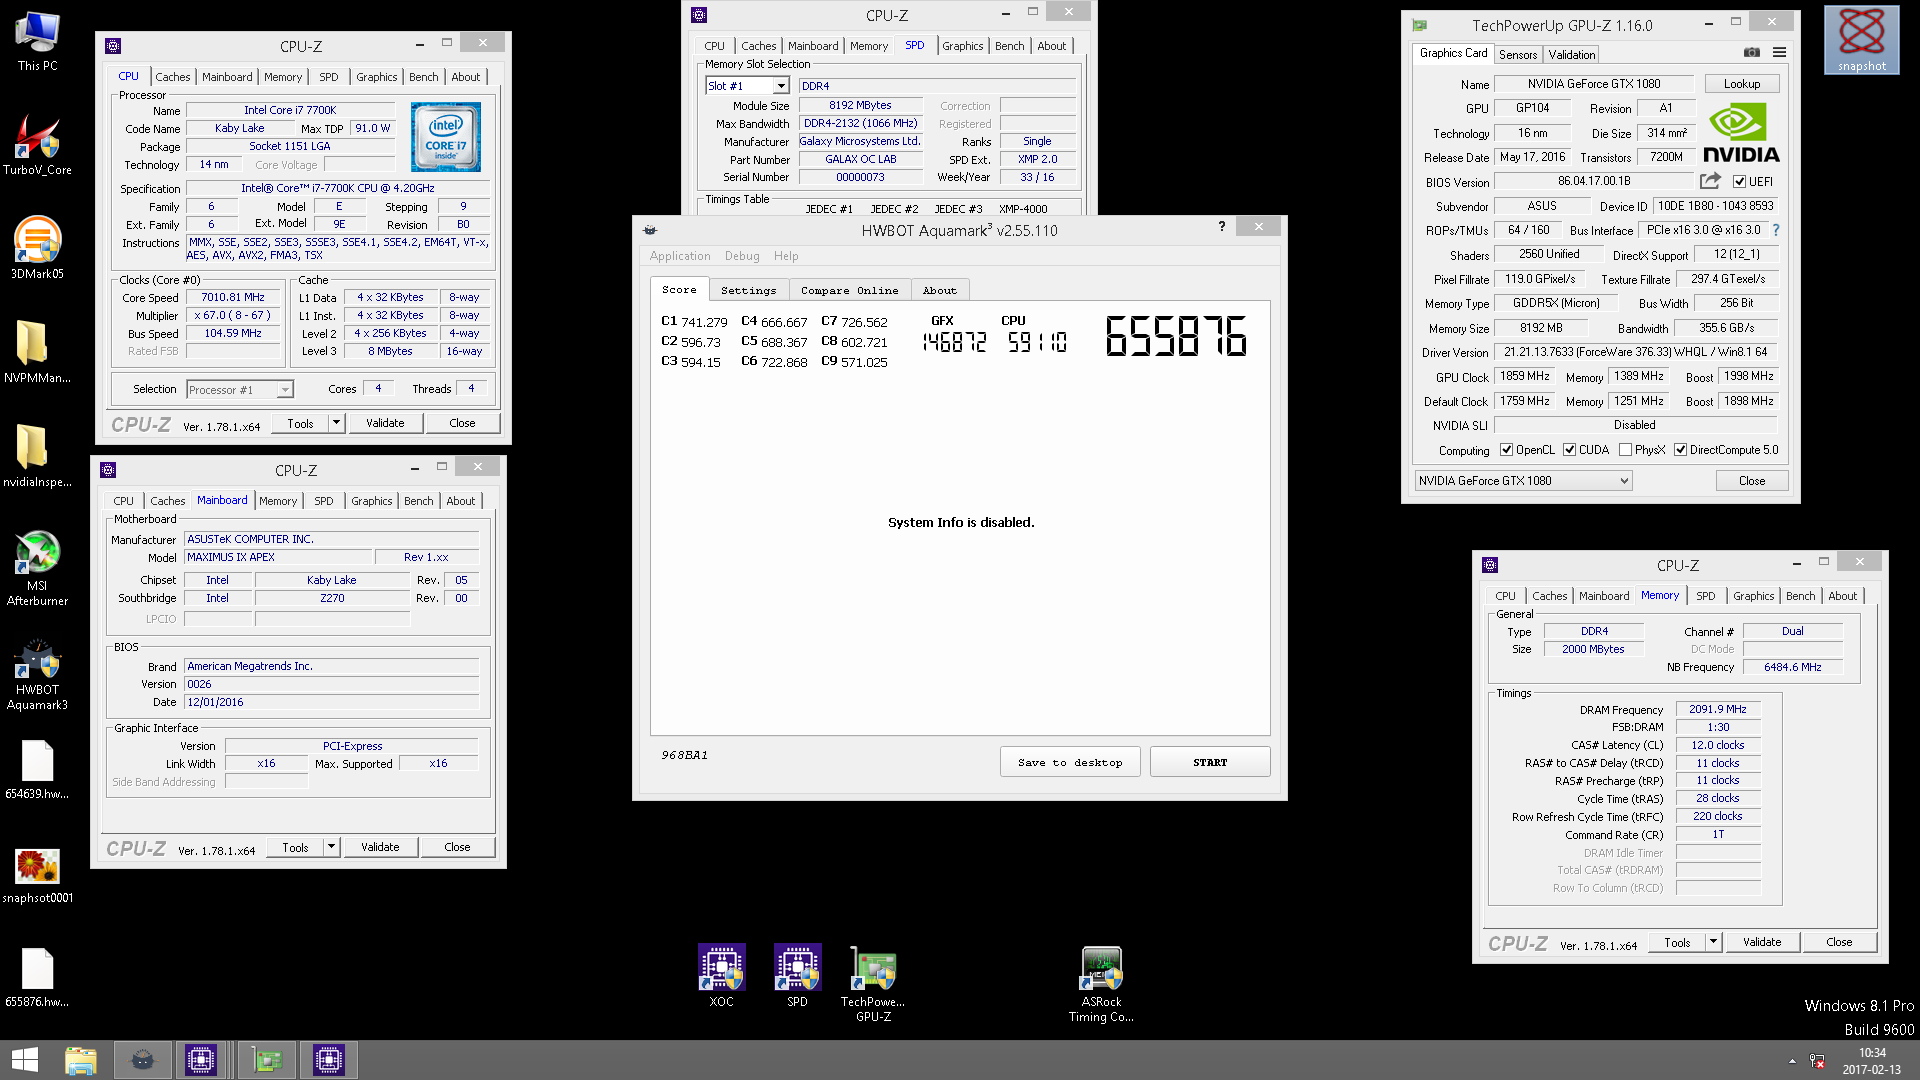The height and width of the screenshot is (1080, 1920).
Task: Open NVPMManager folder on desktop
Action: [x=37, y=353]
